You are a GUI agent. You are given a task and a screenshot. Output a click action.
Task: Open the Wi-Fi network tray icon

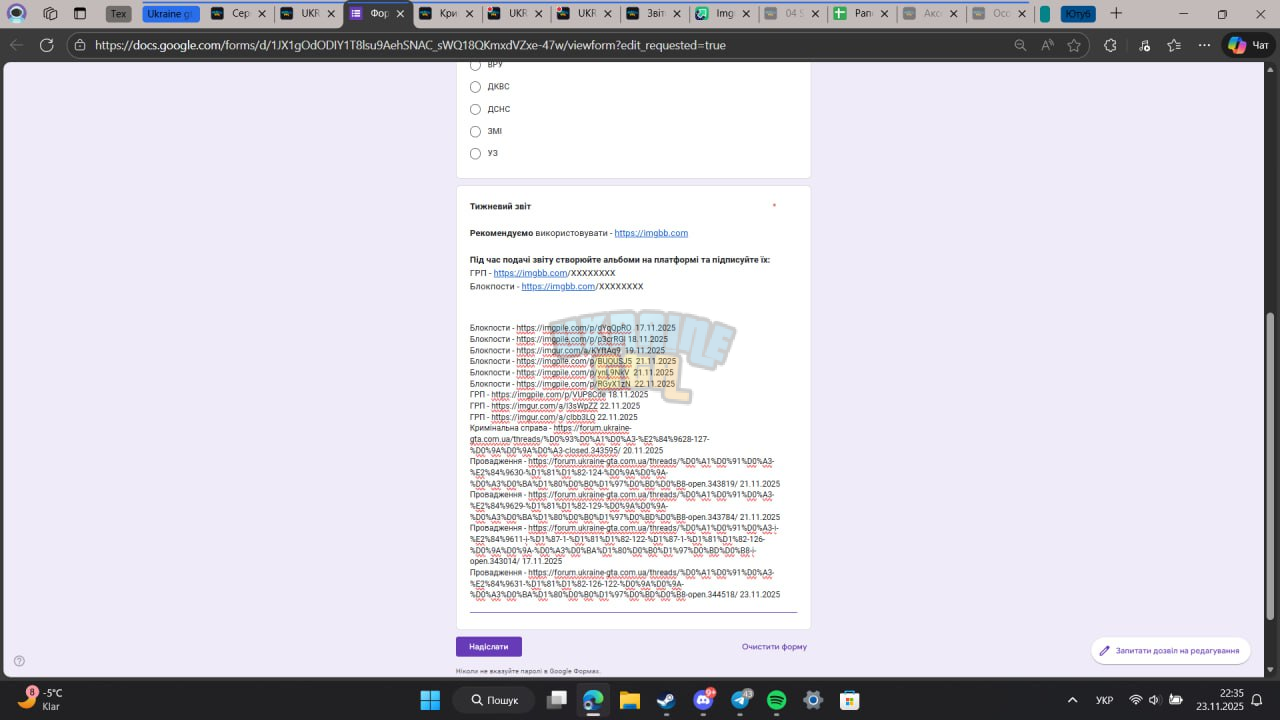pyautogui.click(x=1135, y=700)
